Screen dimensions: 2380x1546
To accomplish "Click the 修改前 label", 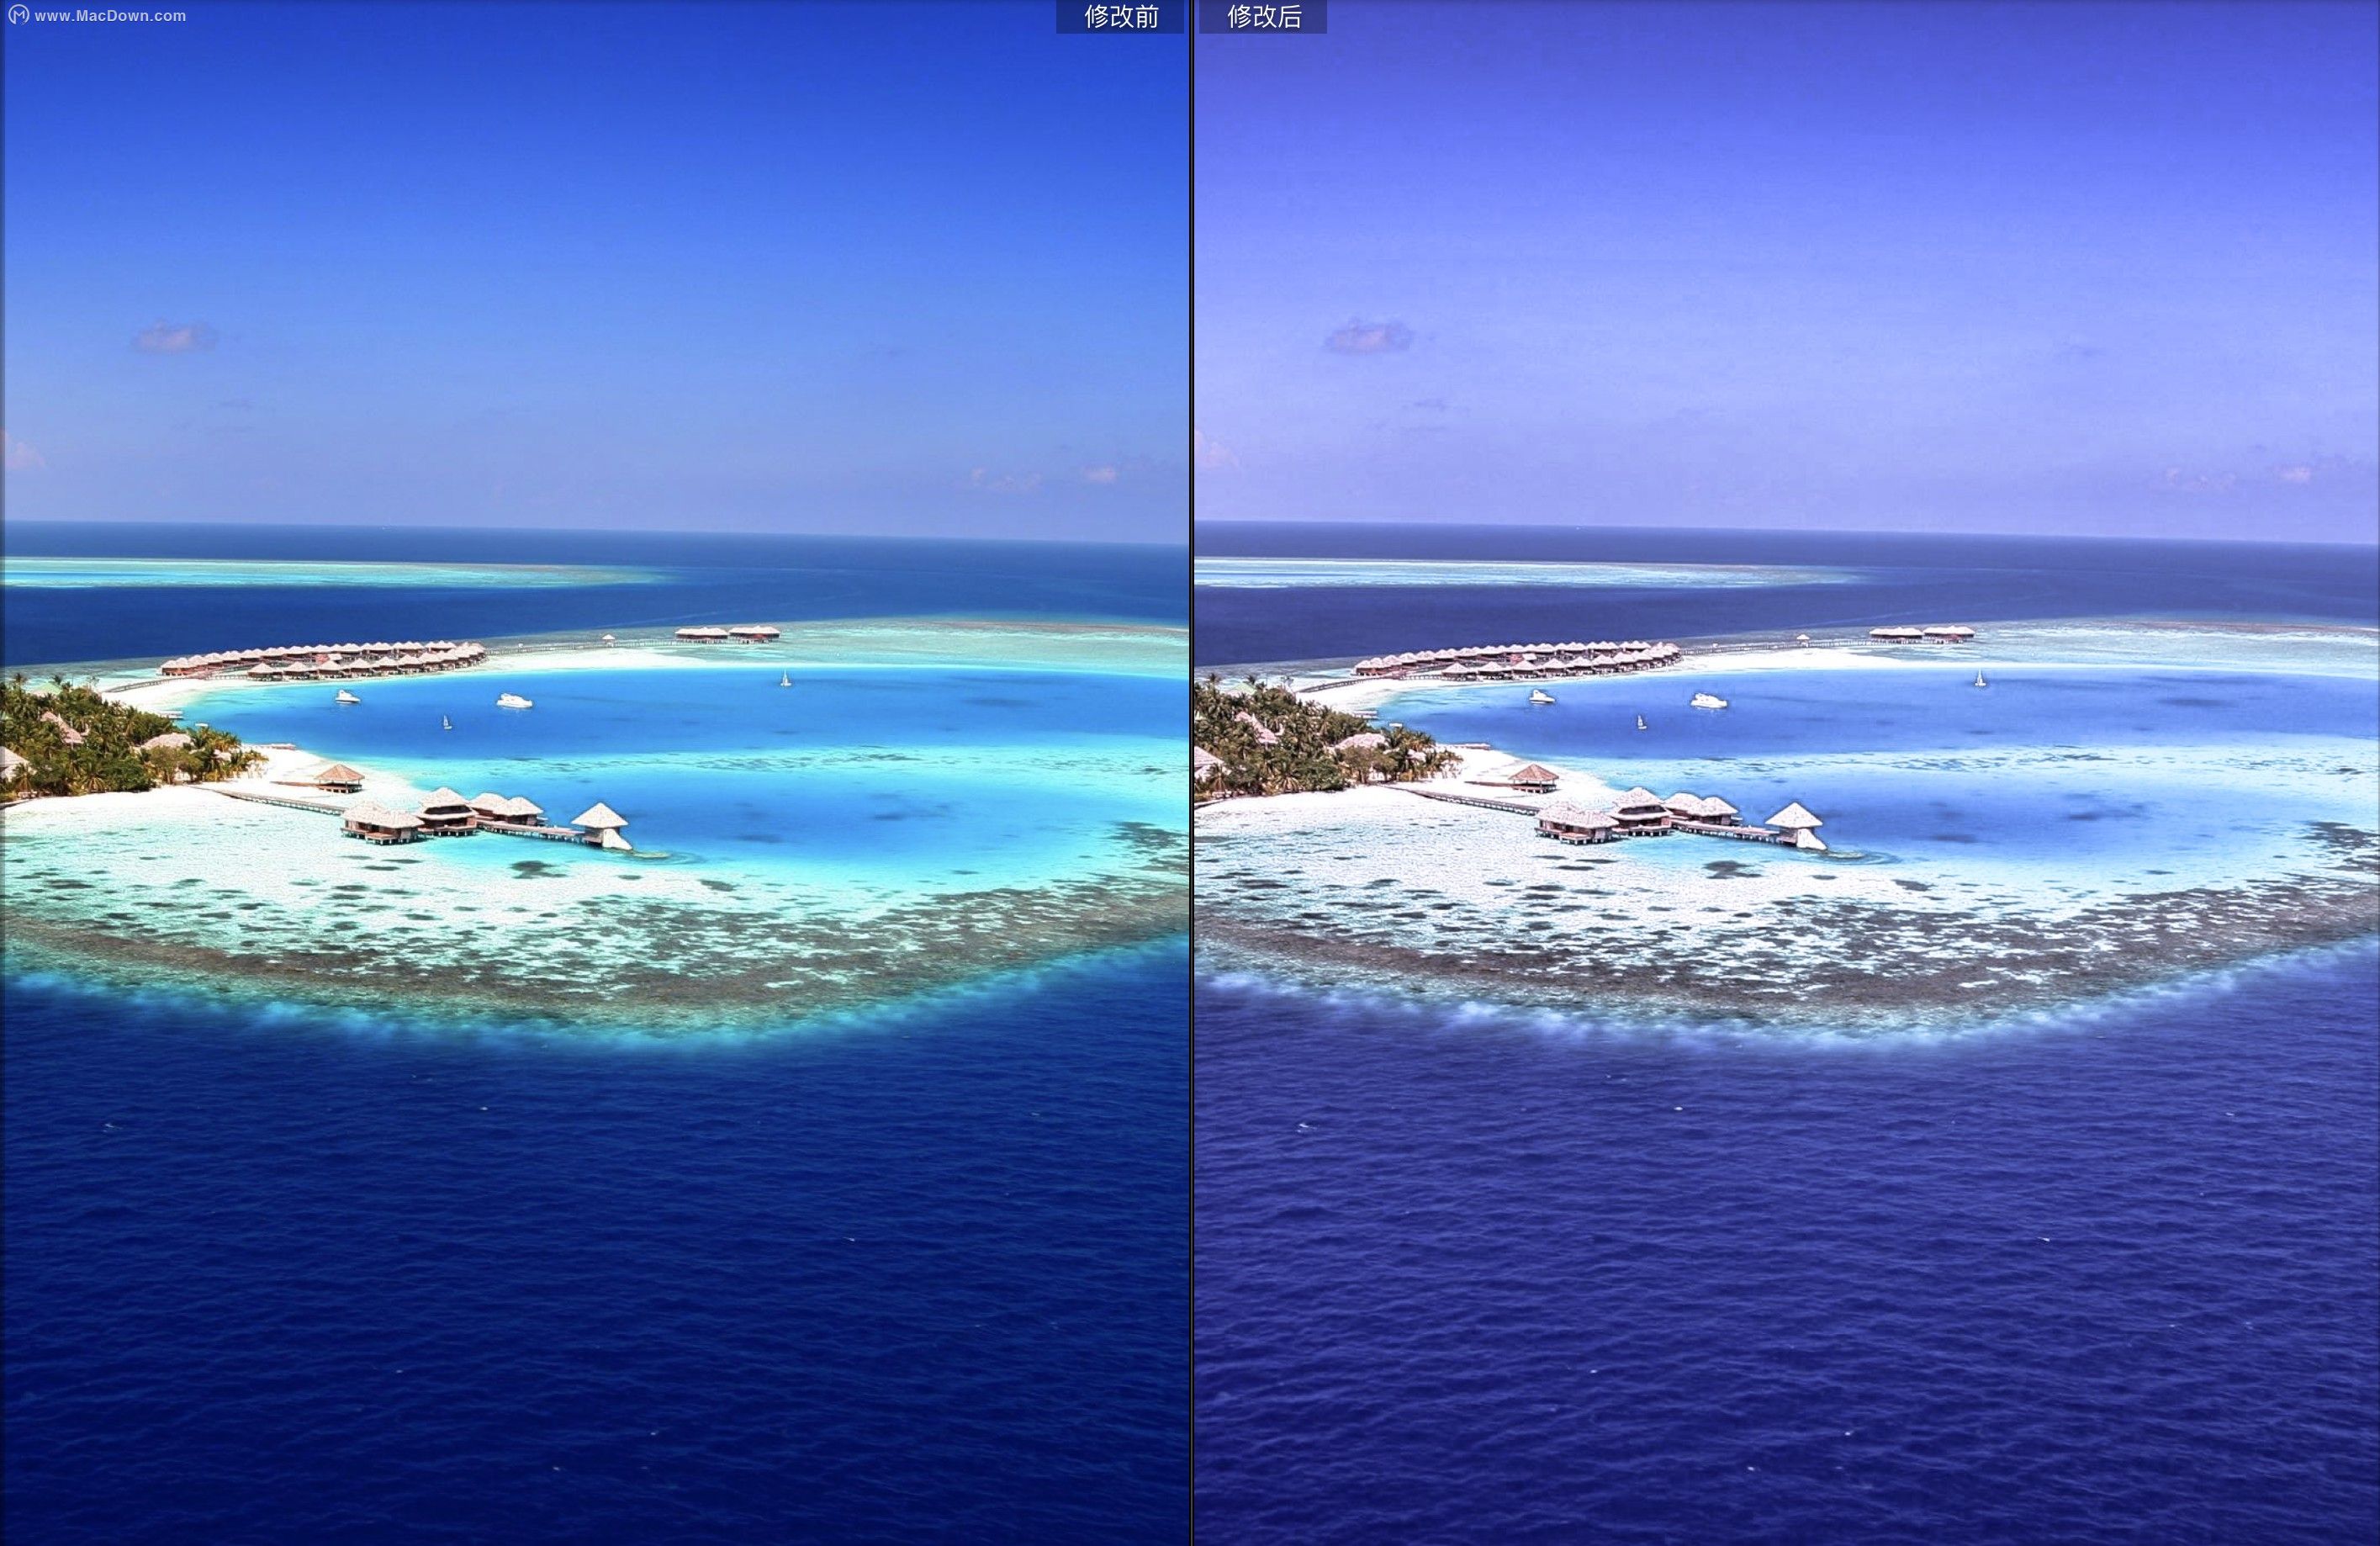I will [1120, 17].
